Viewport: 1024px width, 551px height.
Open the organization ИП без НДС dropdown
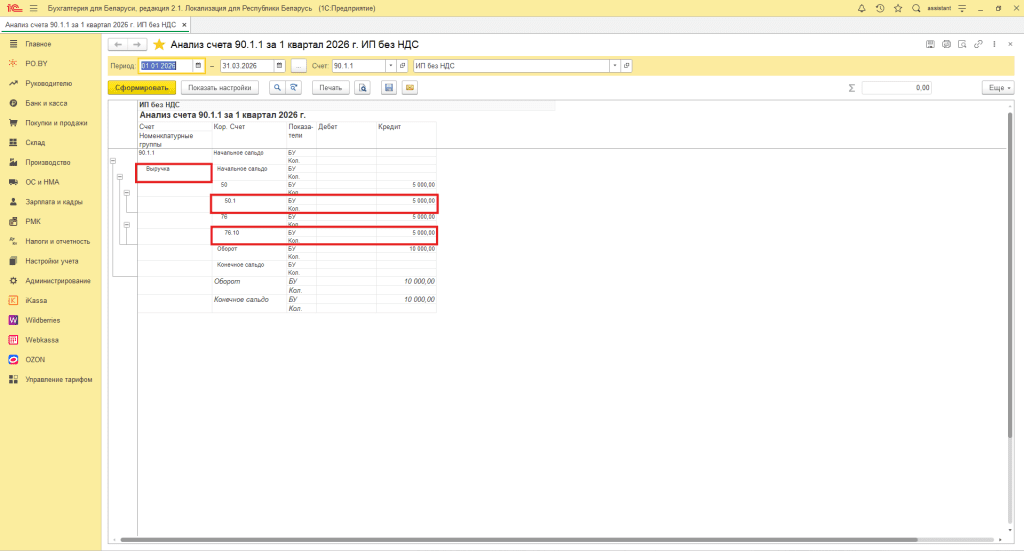click(x=613, y=66)
